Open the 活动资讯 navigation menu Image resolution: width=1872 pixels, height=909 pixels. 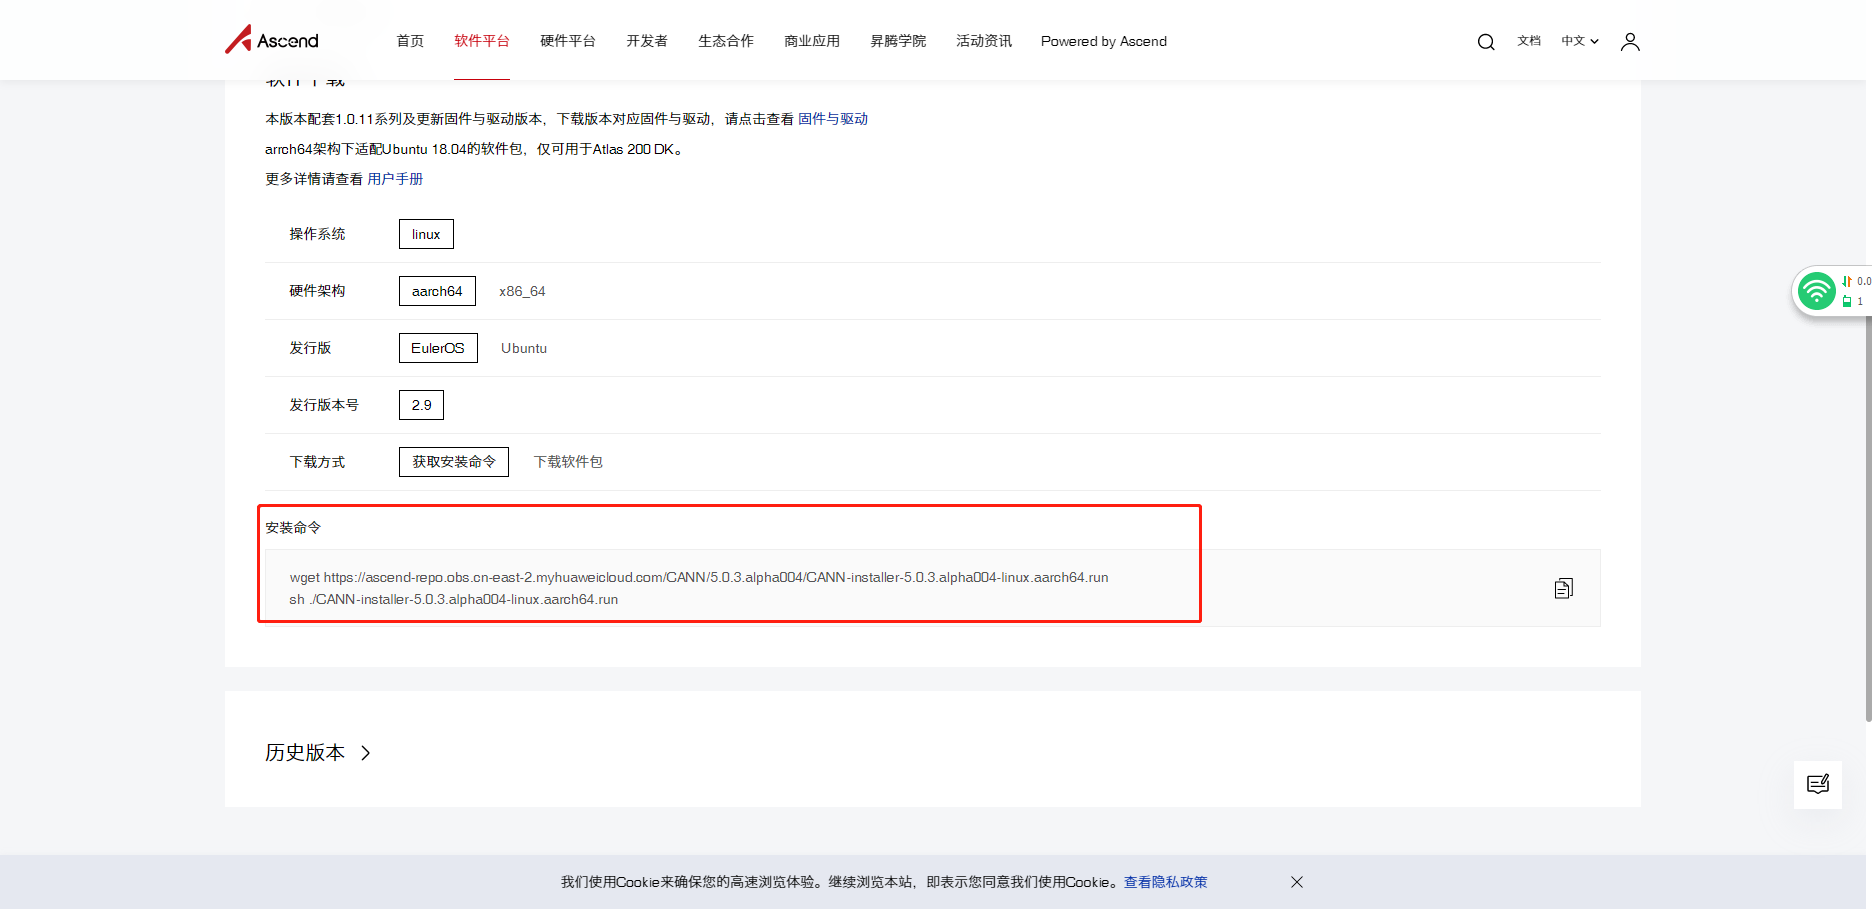pyautogui.click(x=984, y=41)
